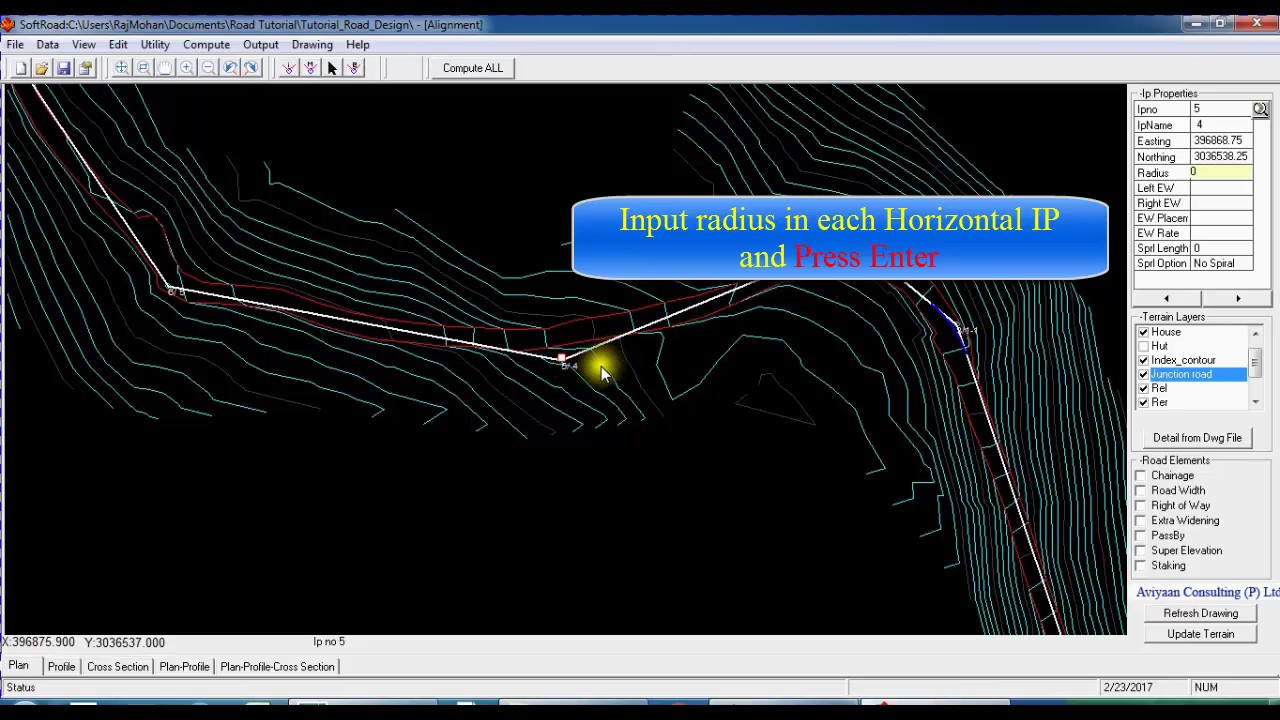Image resolution: width=1280 pixels, height=720 pixels.
Task: Select the zoom extents tool
Action: point(121,68)
